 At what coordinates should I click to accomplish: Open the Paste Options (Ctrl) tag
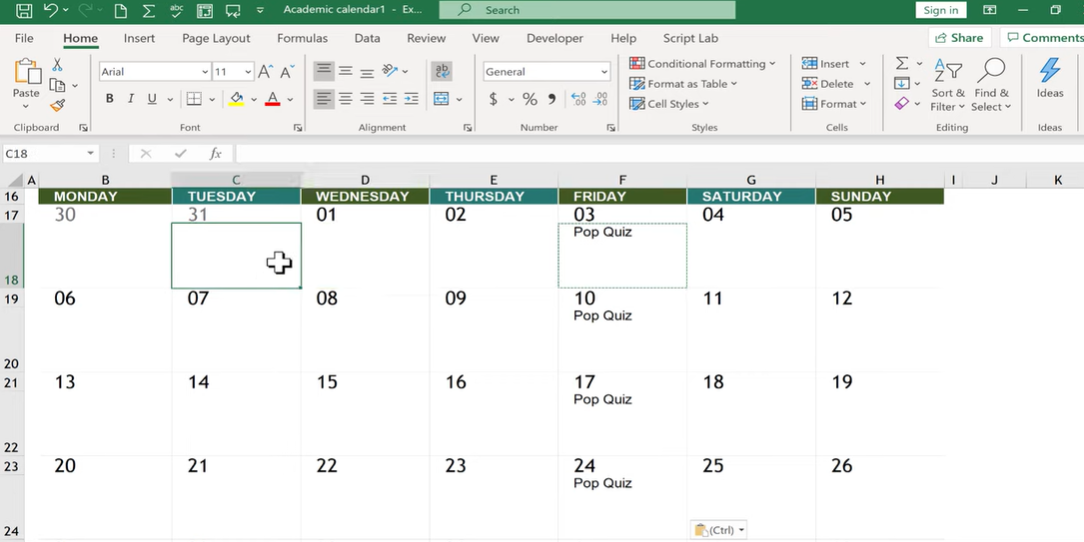pos(720,530)
